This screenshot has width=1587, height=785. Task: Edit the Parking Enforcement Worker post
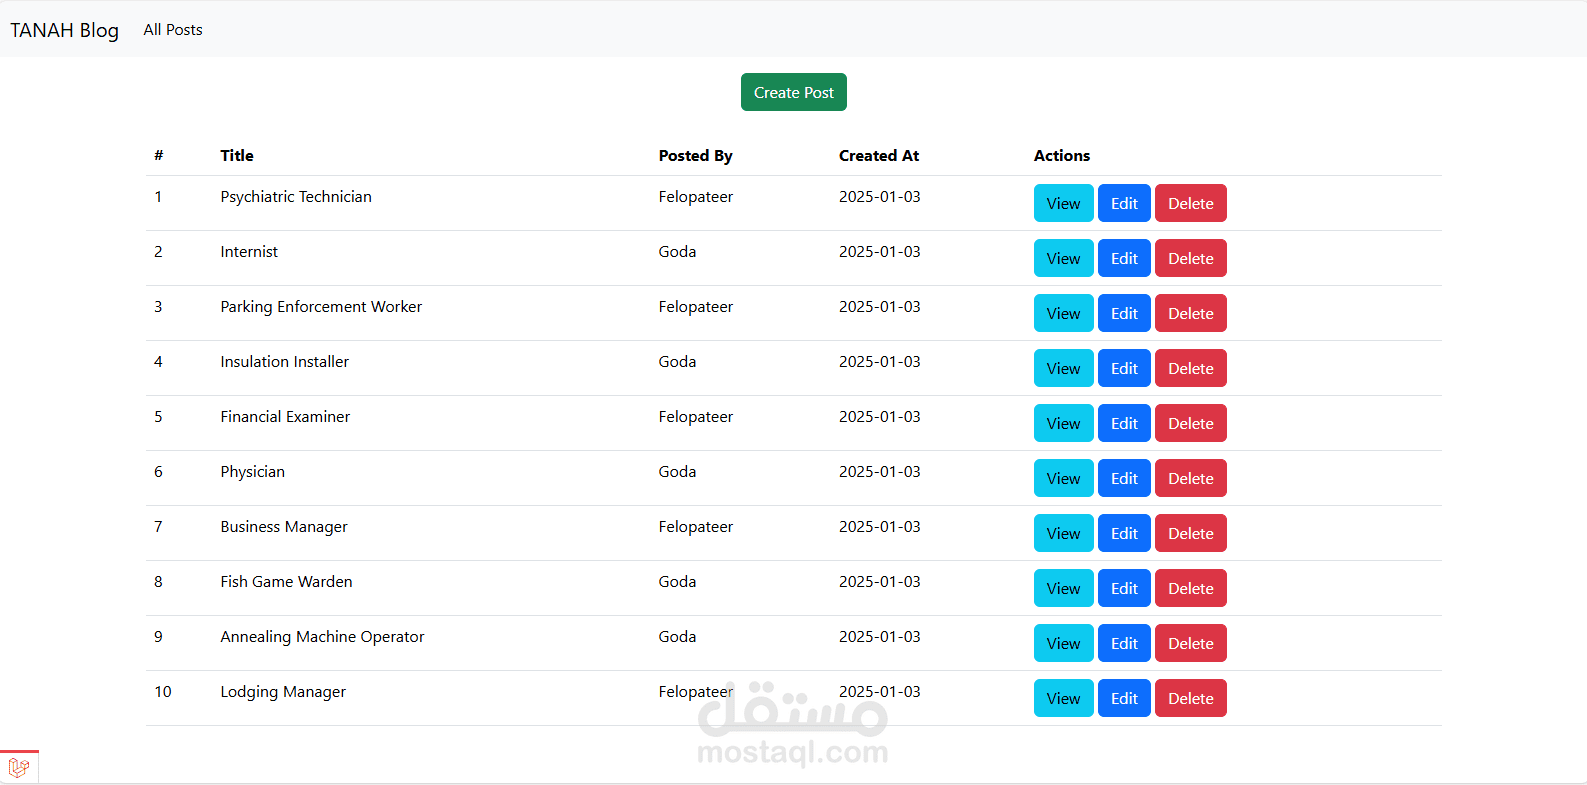[x=1124, y=313]
